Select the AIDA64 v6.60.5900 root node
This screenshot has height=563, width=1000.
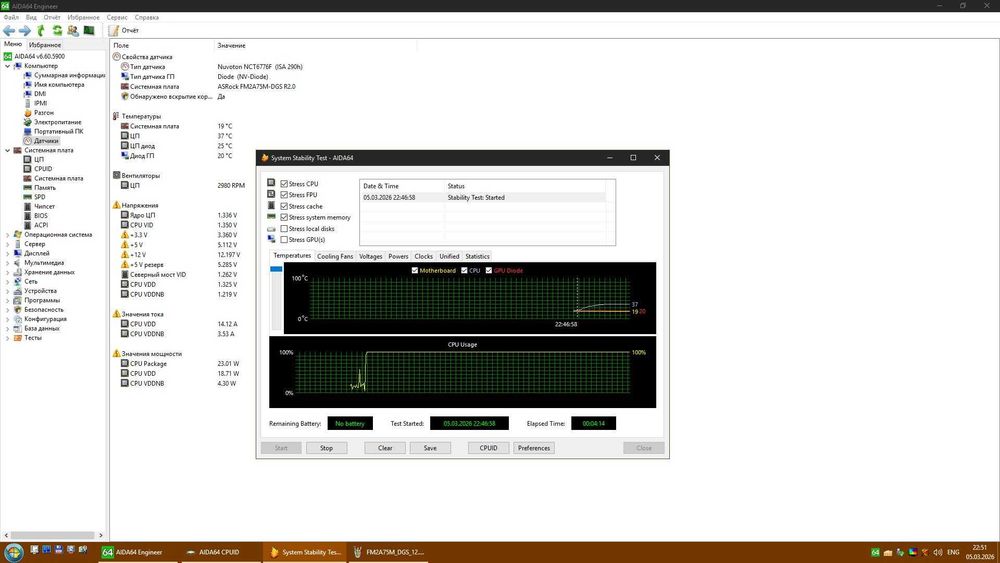click(x=40, y=56)
